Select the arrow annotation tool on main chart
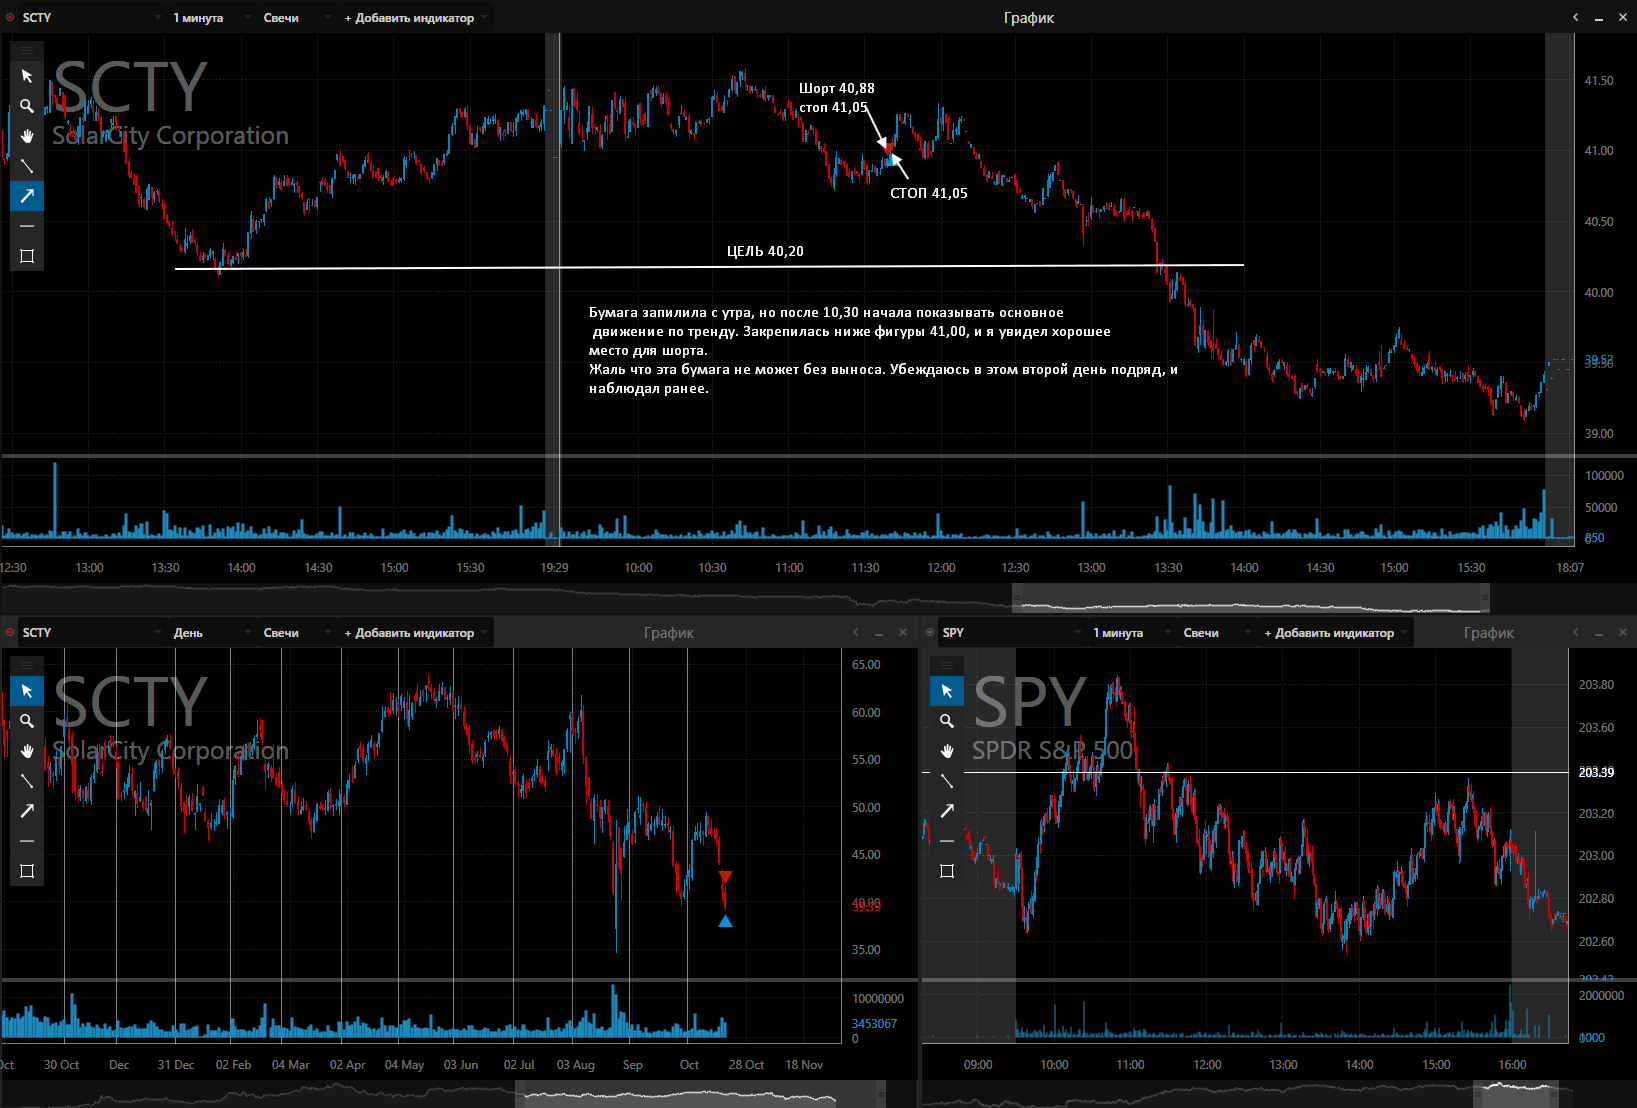The height and width of the screenshot is (1108, 1637). tap(27, 196)
